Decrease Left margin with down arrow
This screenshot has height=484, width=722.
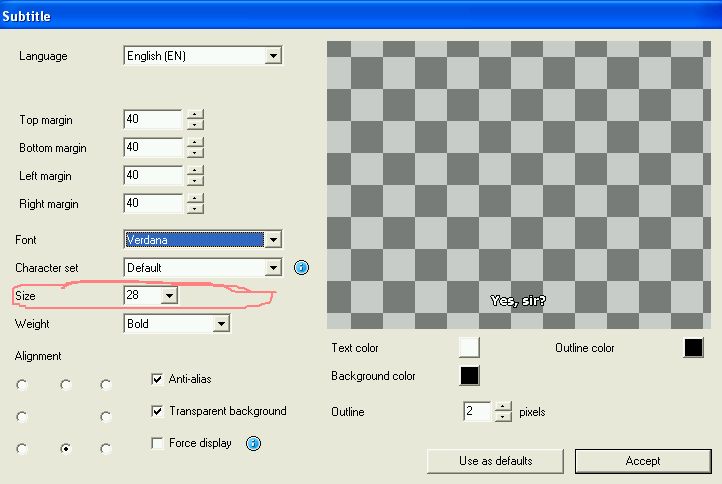[195, 181]
